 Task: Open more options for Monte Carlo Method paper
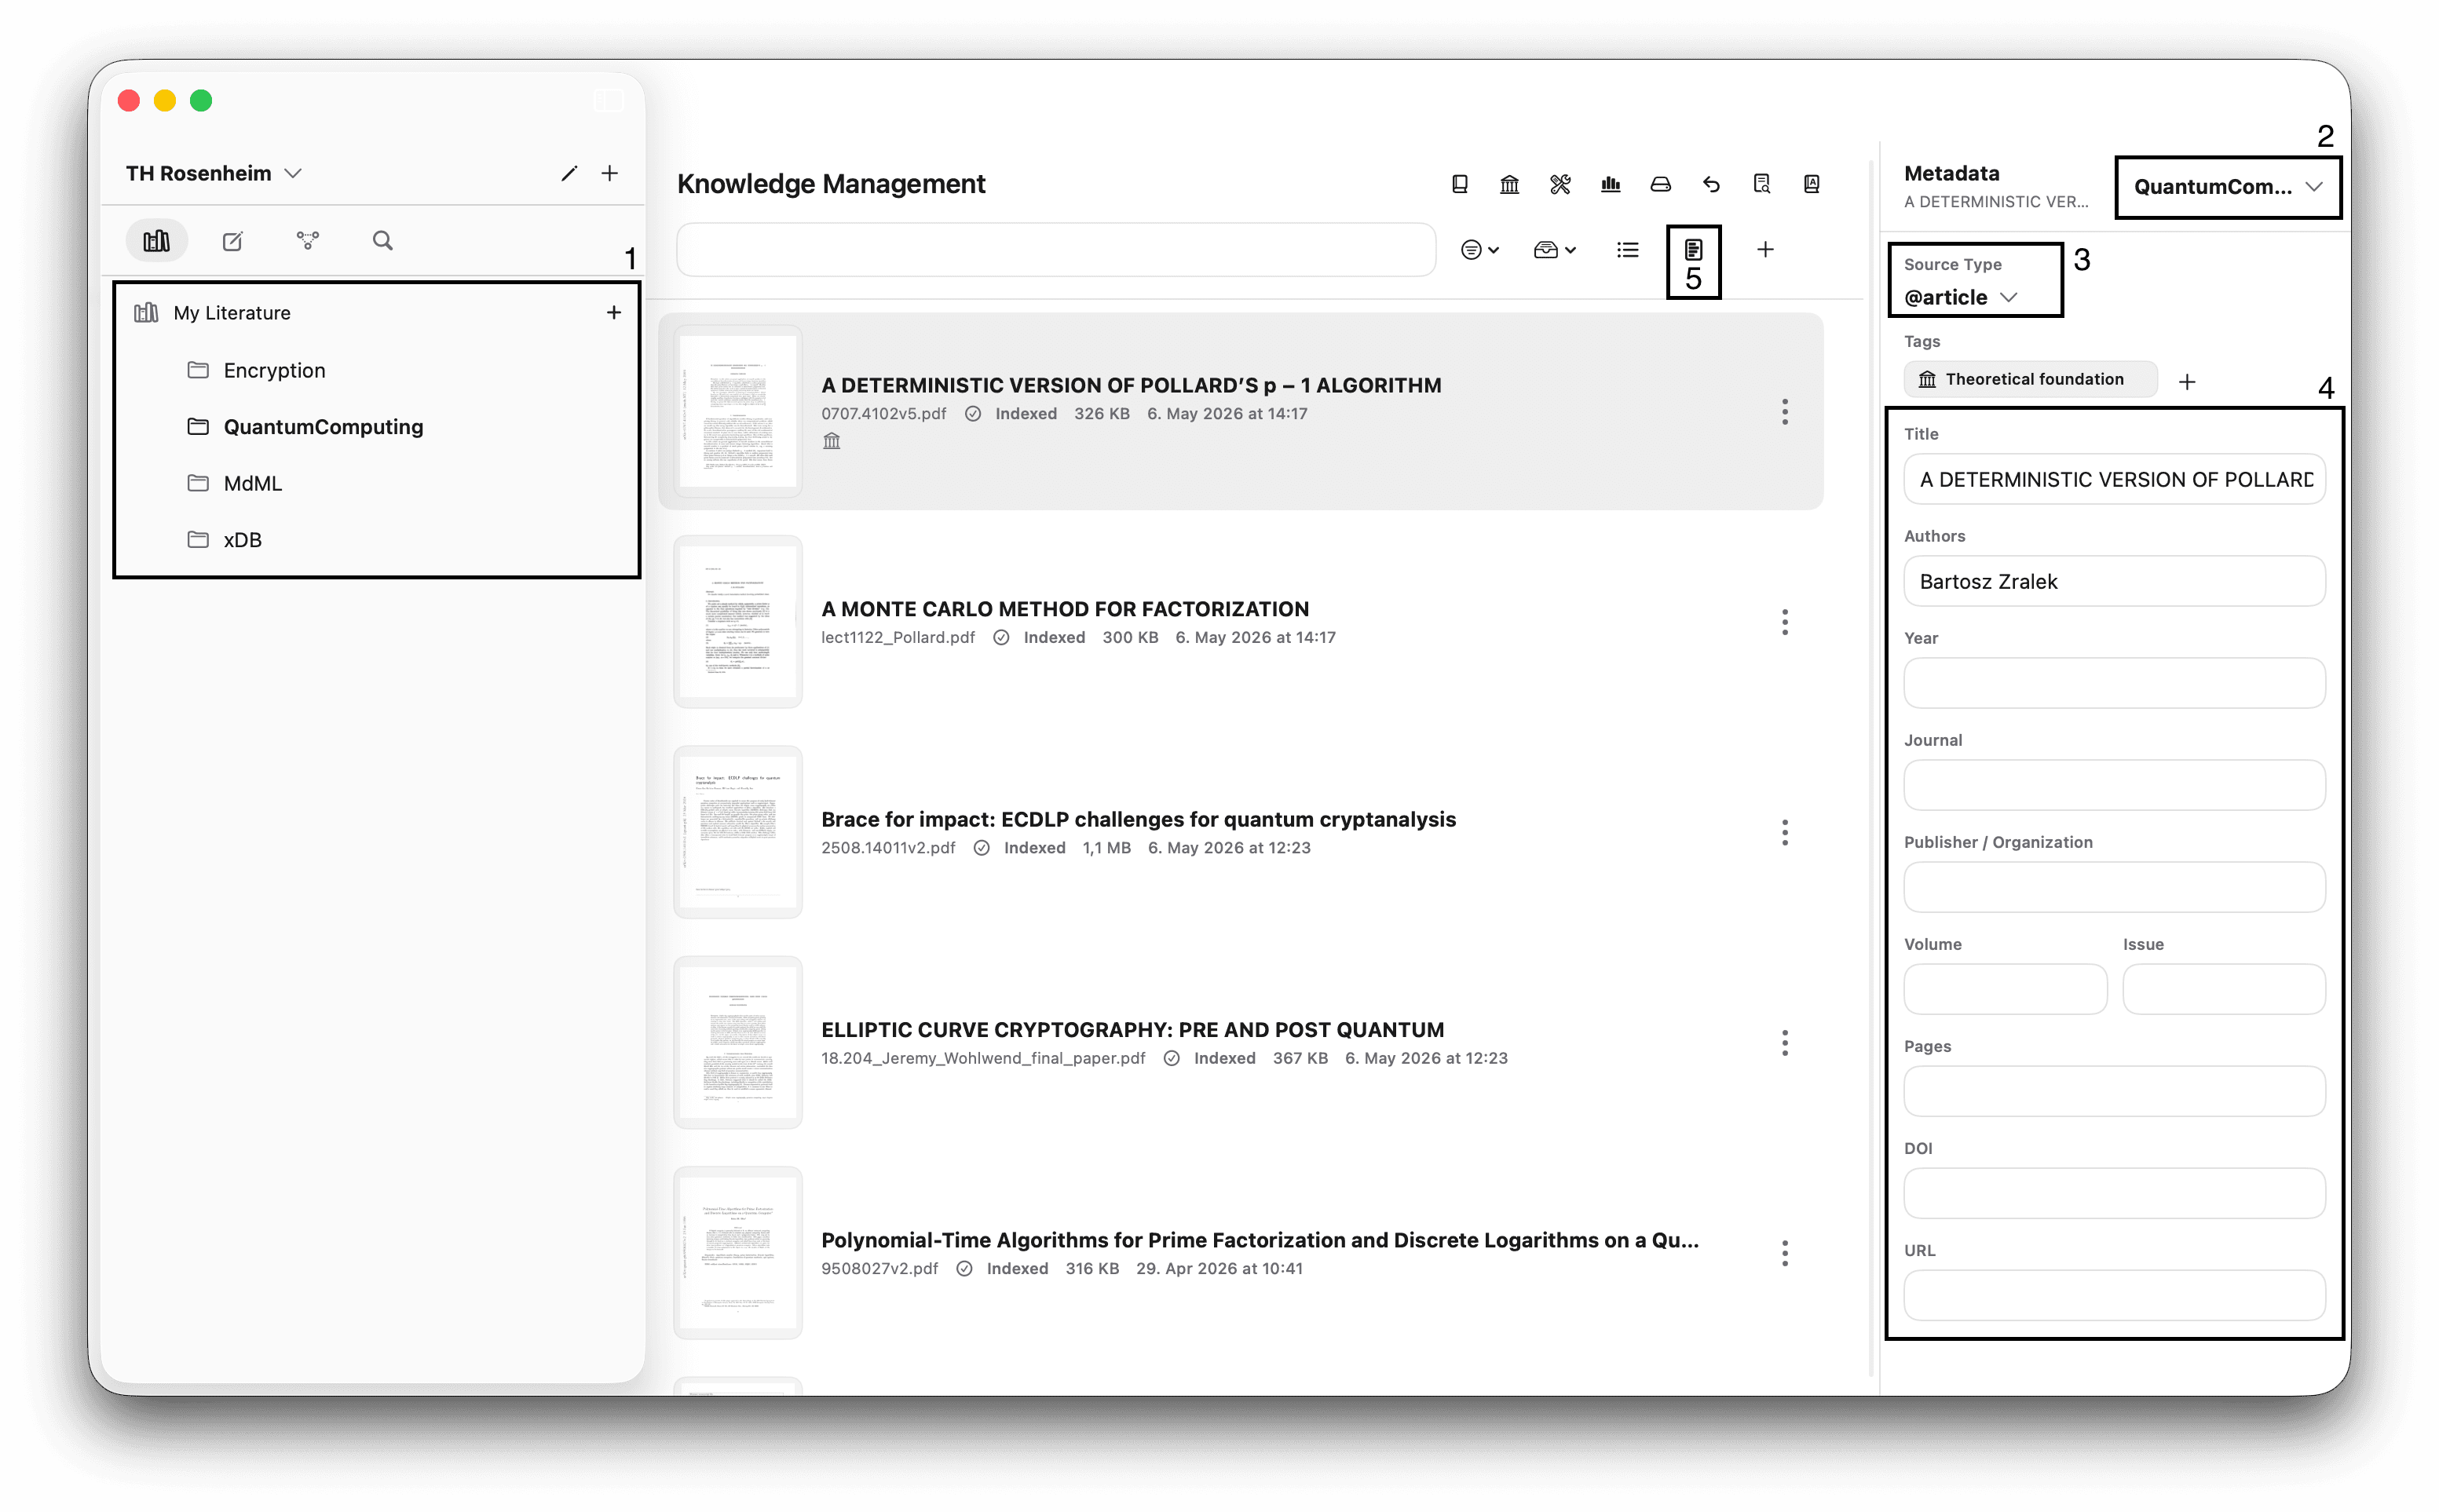coord(1784,622)
